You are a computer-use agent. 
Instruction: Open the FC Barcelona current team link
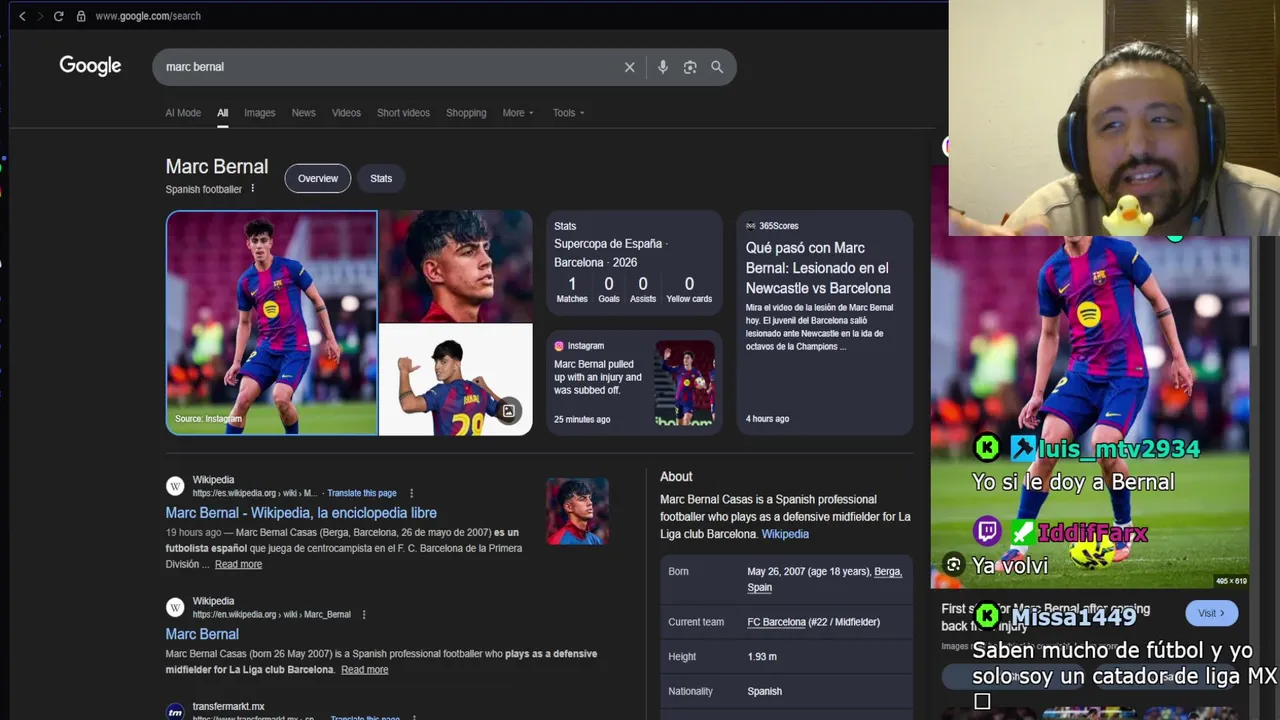pos(776,622)
